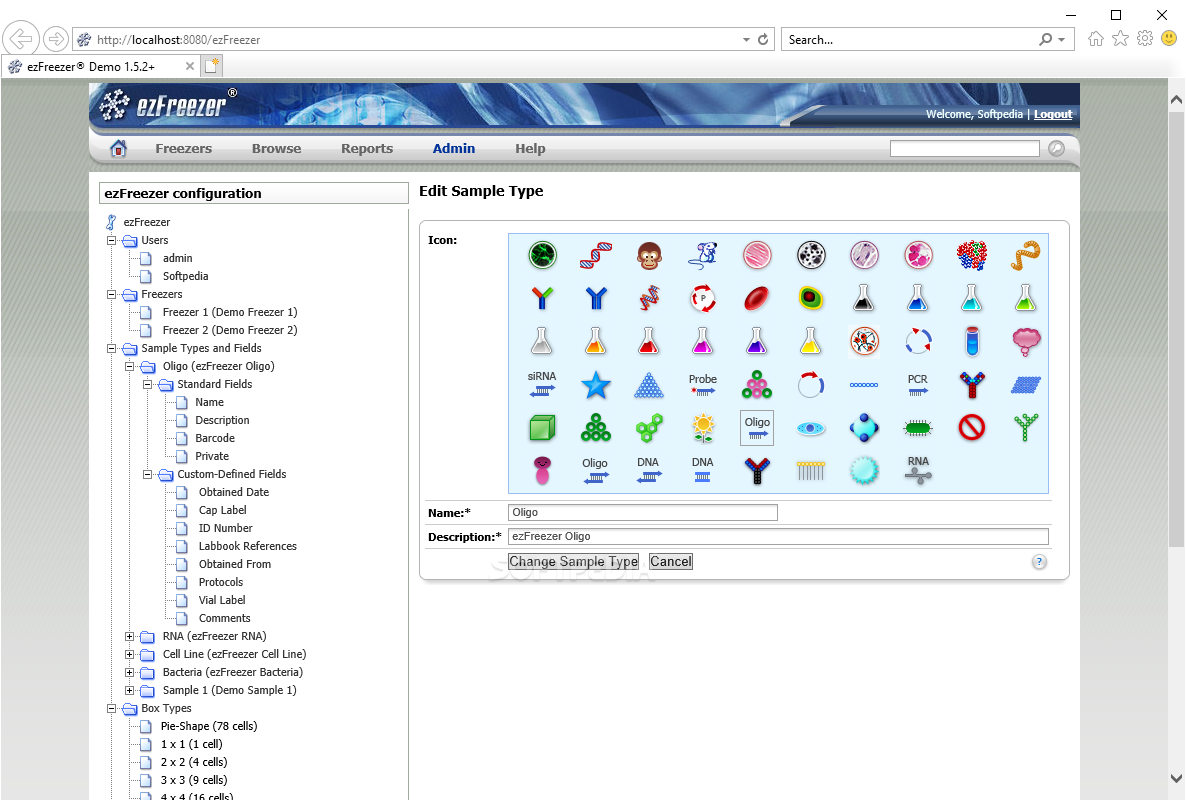Pick the black liquid flask icon
1186x801 pixels.
[x=864, y=299]
